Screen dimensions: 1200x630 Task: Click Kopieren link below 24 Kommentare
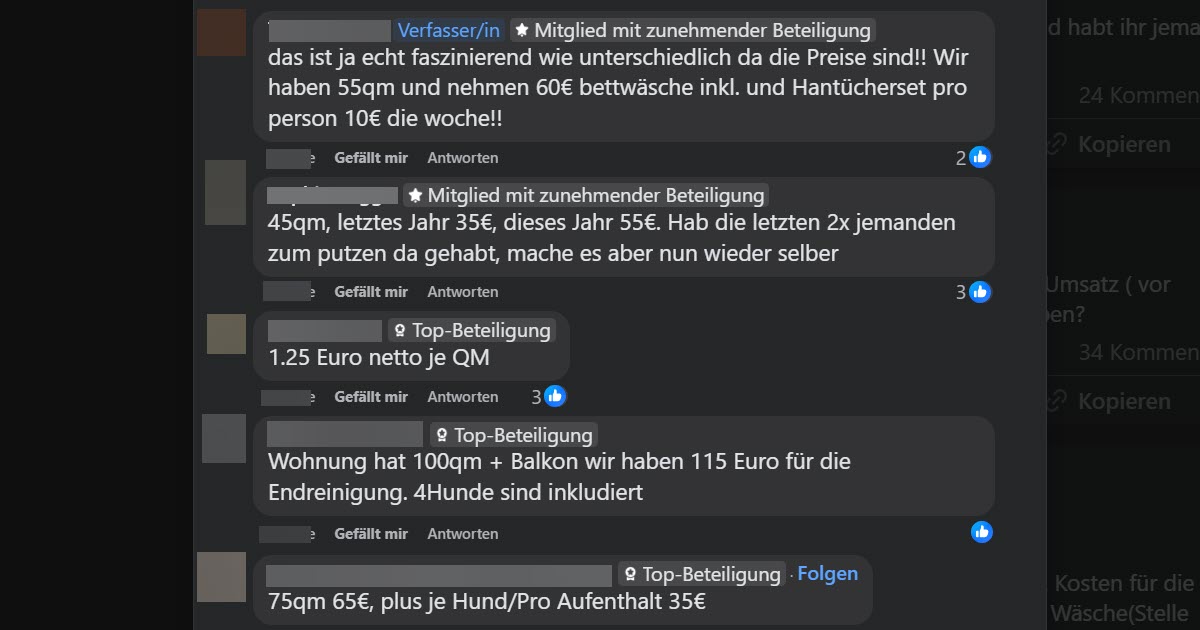[x=1122, y=144]
